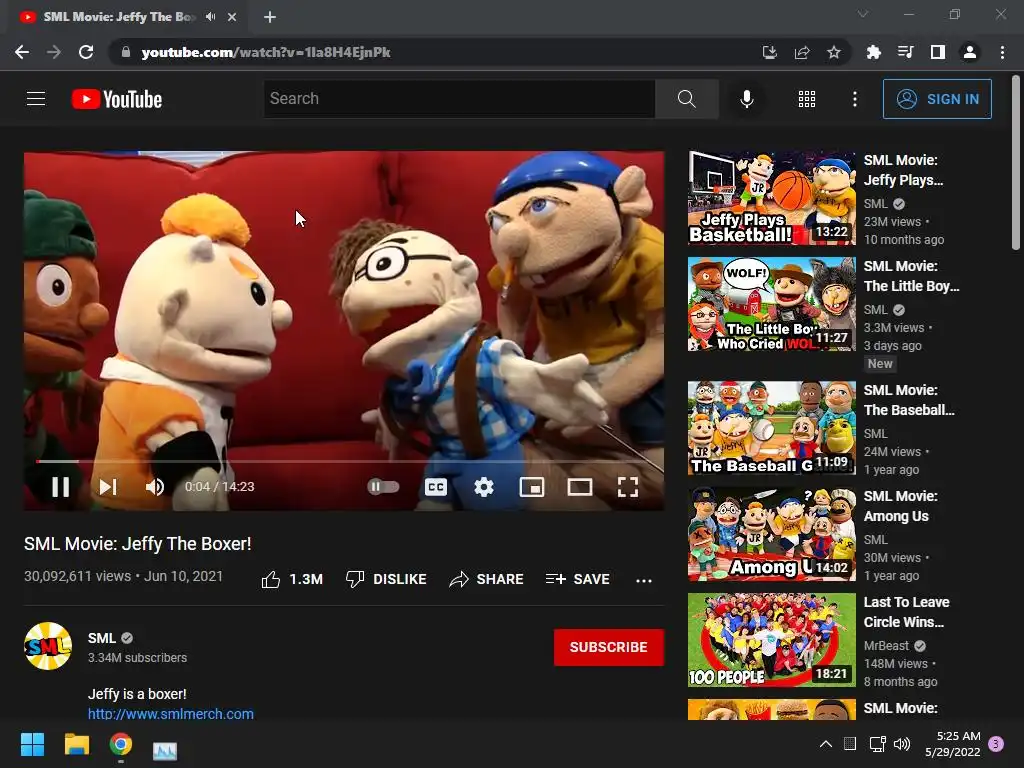Like the video with thumbs up

point(291,579)
